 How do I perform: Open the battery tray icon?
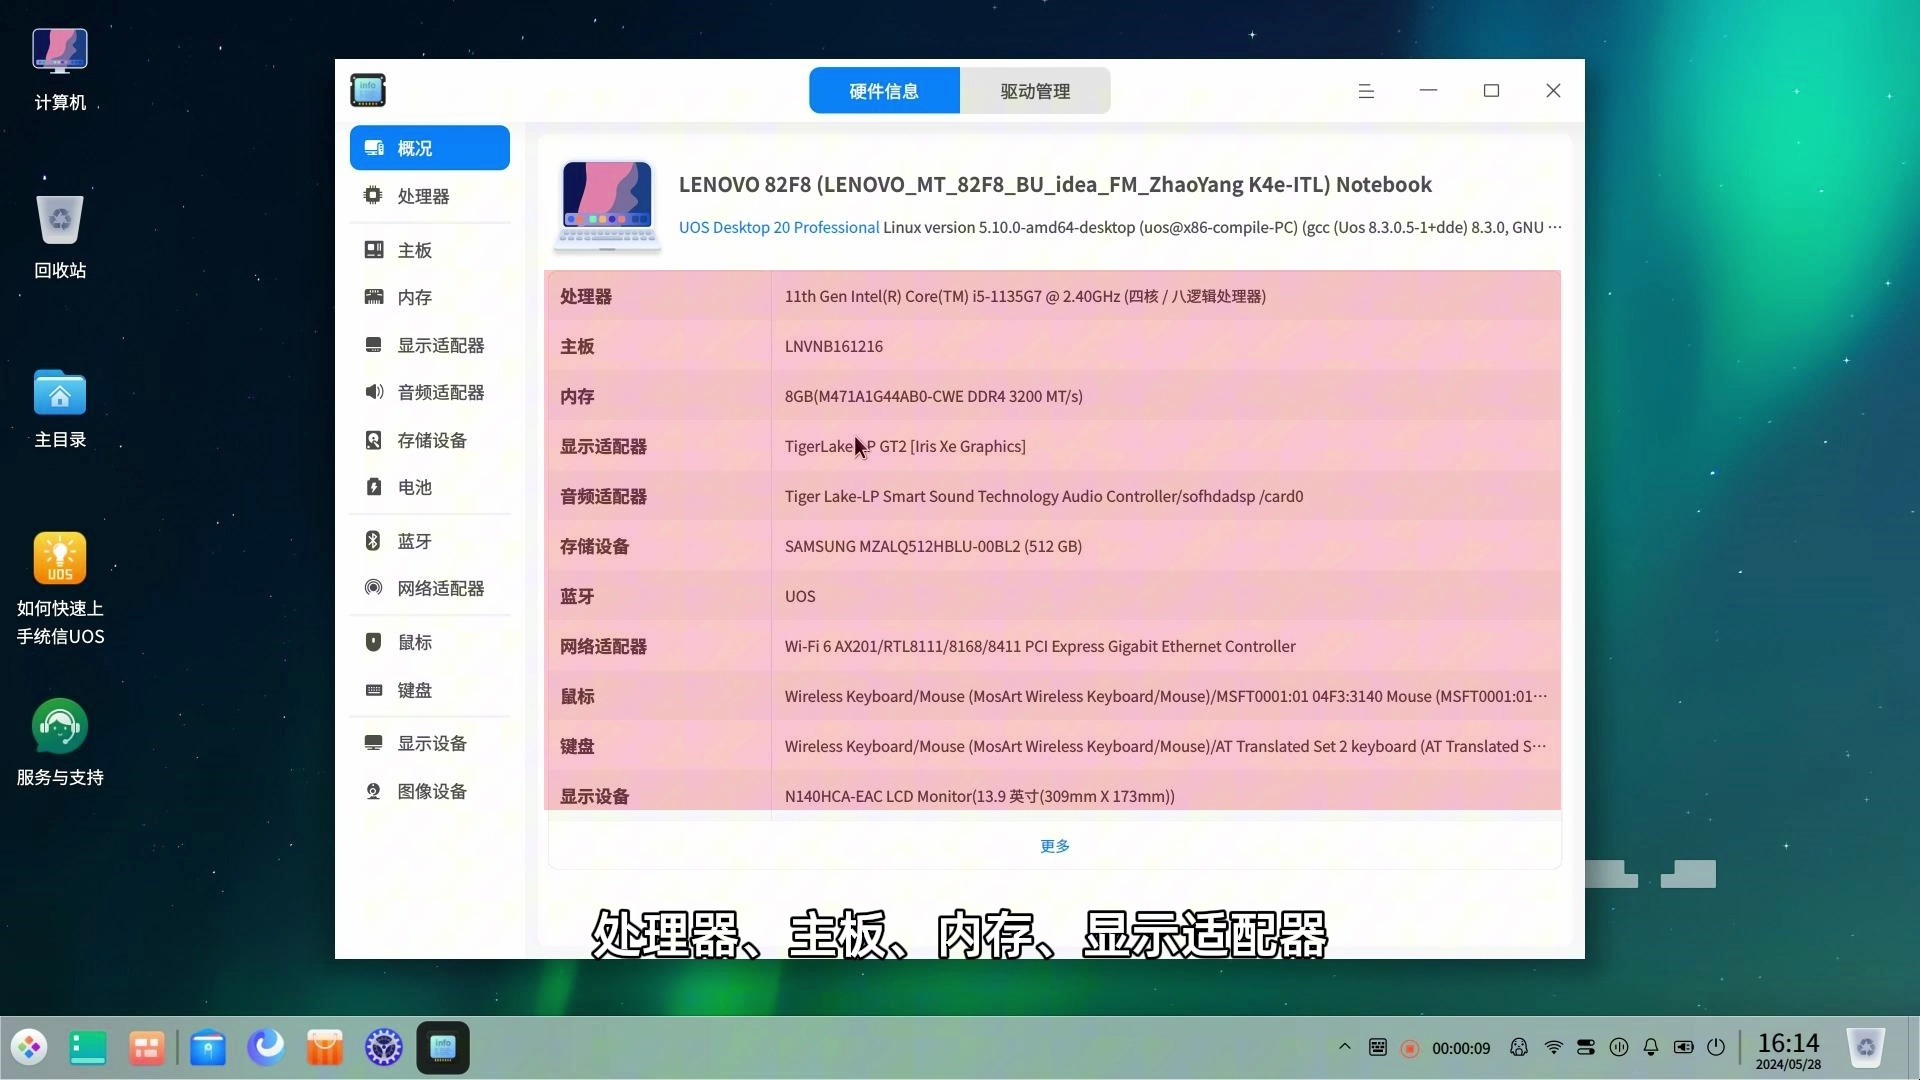(x=1684, y=1047)
